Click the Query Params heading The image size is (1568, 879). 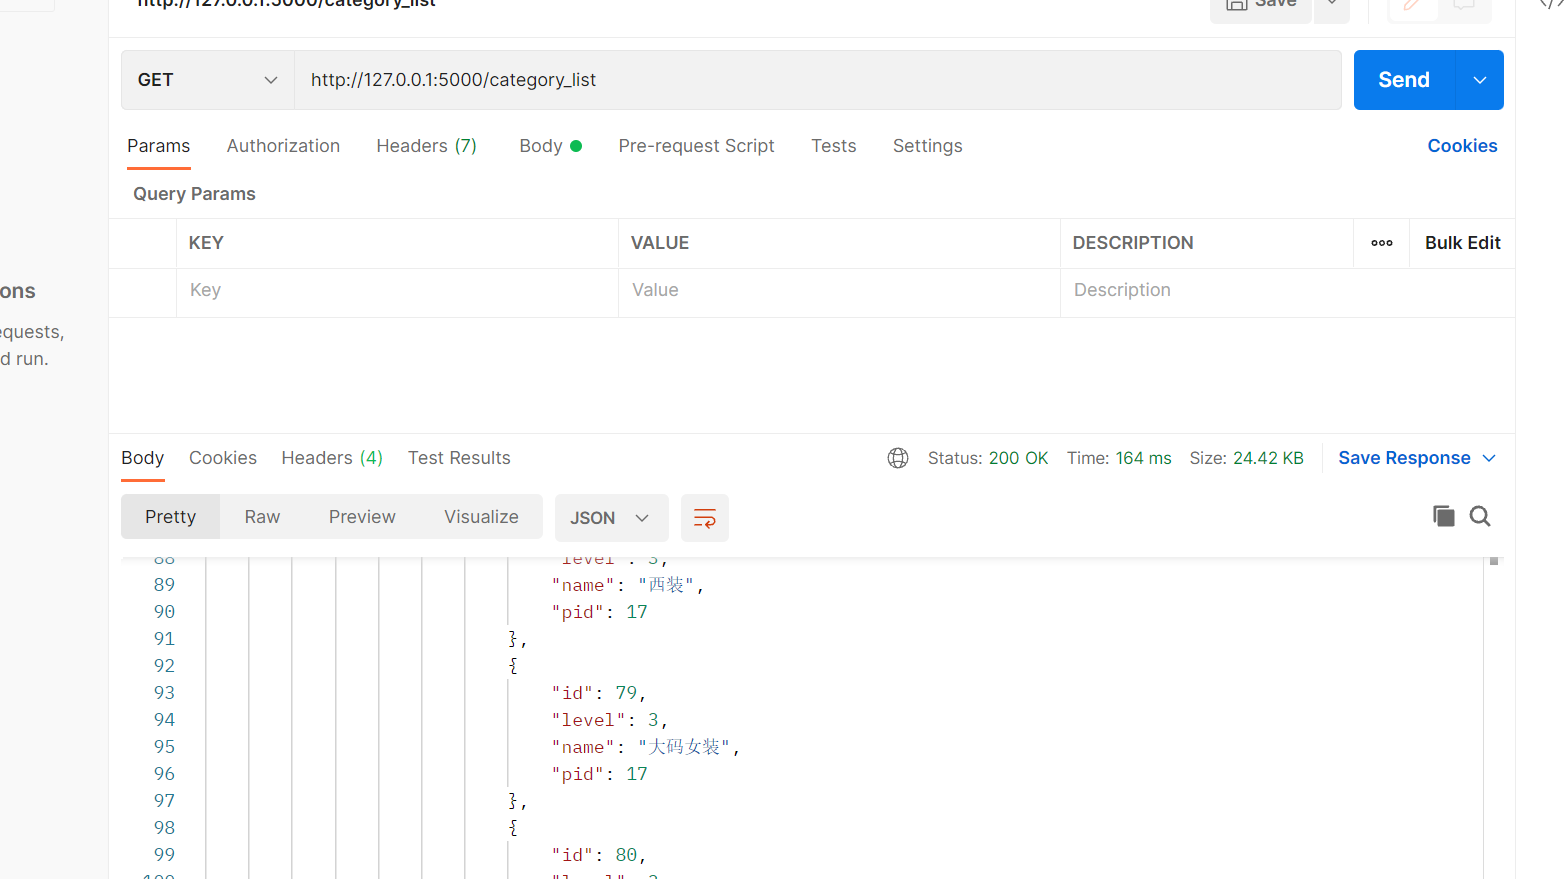click(194, 194)
